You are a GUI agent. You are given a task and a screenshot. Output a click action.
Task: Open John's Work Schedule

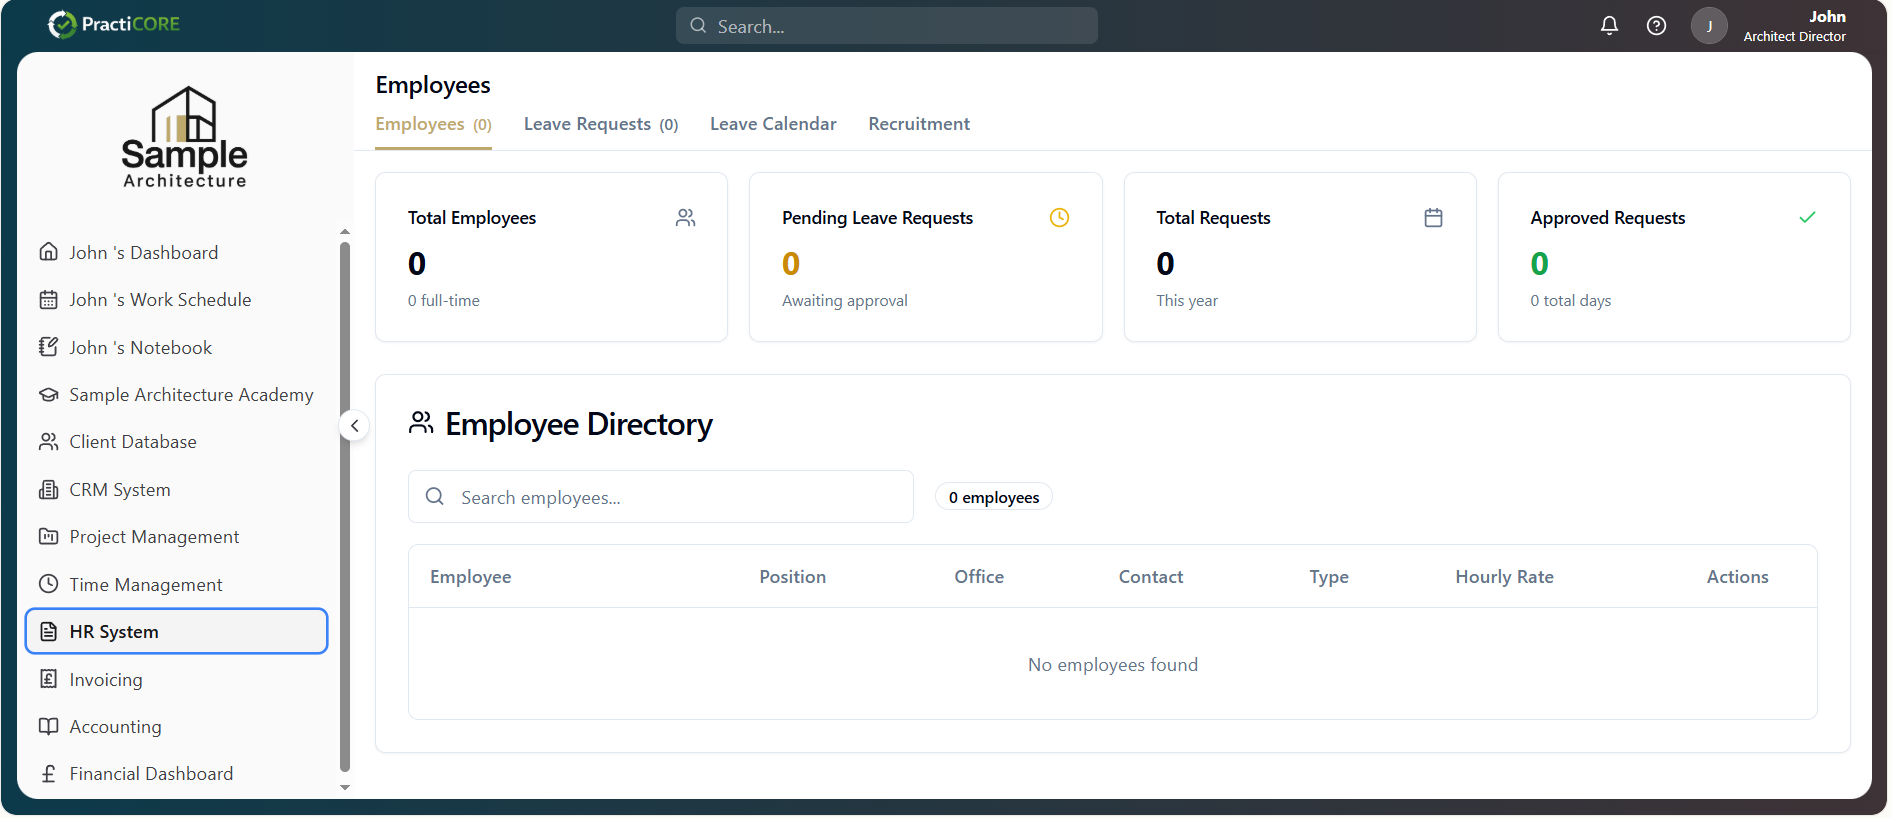[x=177, y=300]
